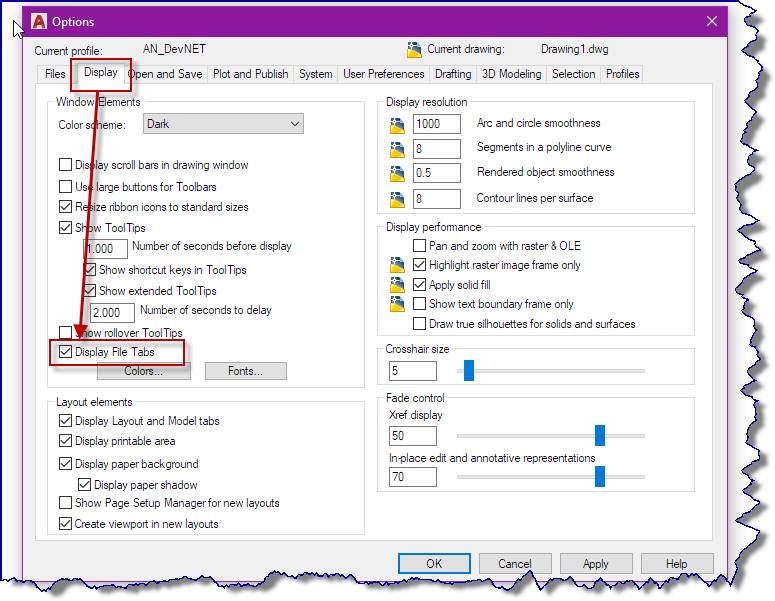Toggle Create viewport in new layouts

[x=65, y=523]
